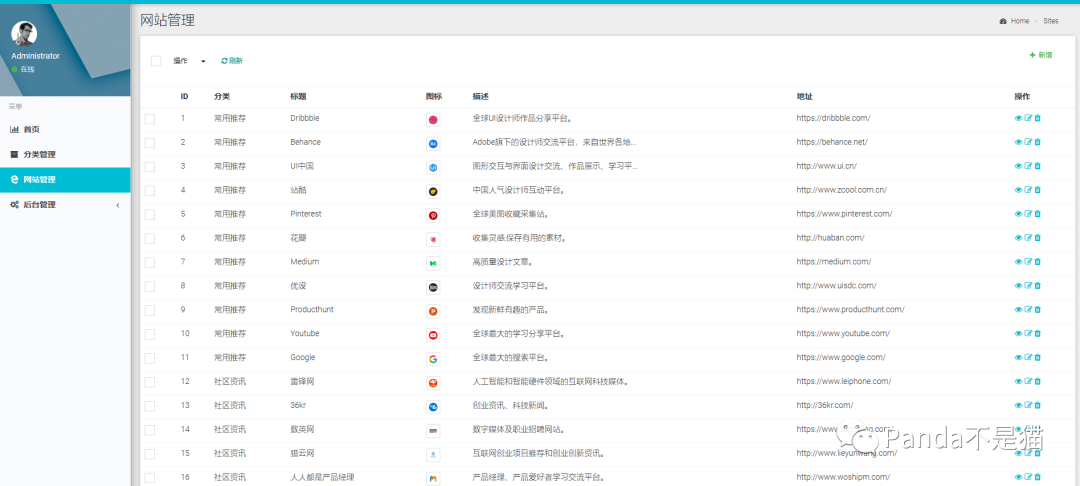Delete the Dribbble row
Image resolution: width=1080 pixels, height=486 pixels.
pos(1037,118)
